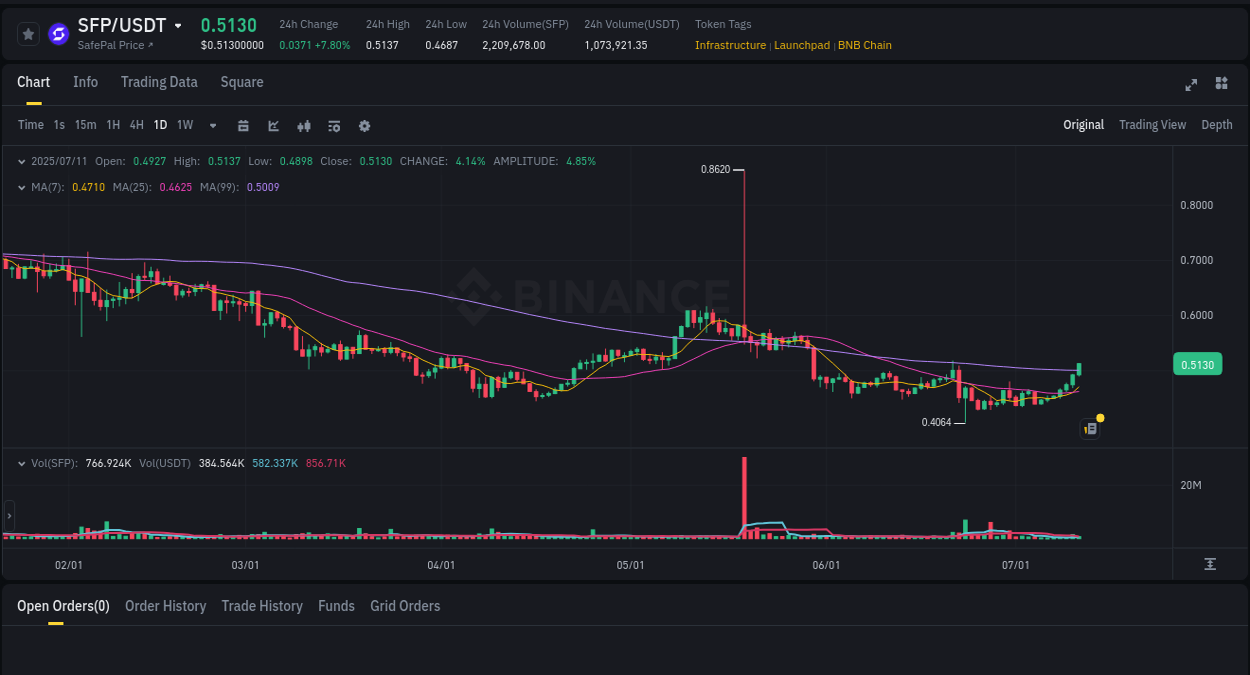
Task: Select the 1W timeframe
Action: (184, 125)
